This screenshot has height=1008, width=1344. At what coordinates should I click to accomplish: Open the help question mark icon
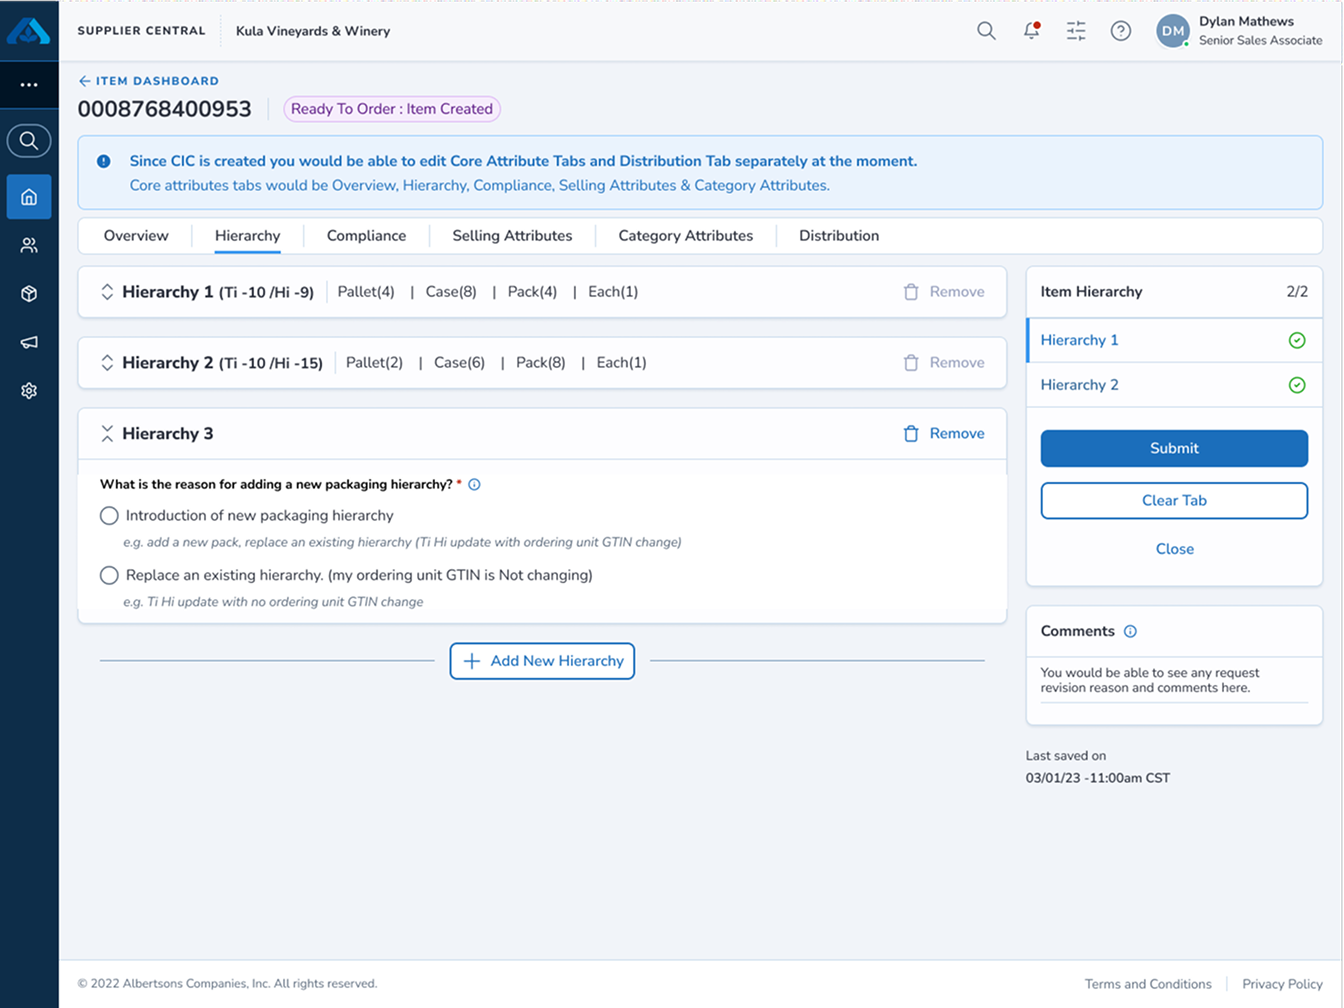(1121, 31)
